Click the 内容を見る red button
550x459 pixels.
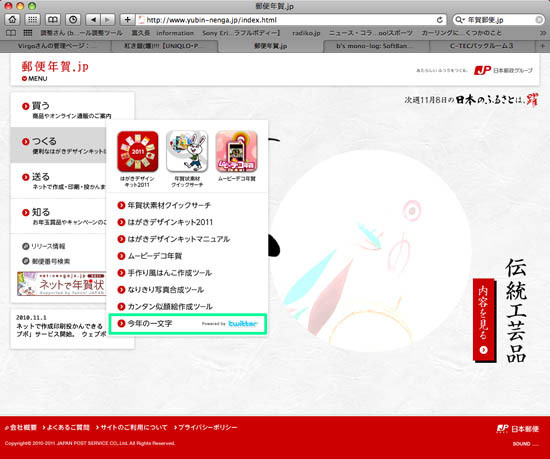point(484,320)
